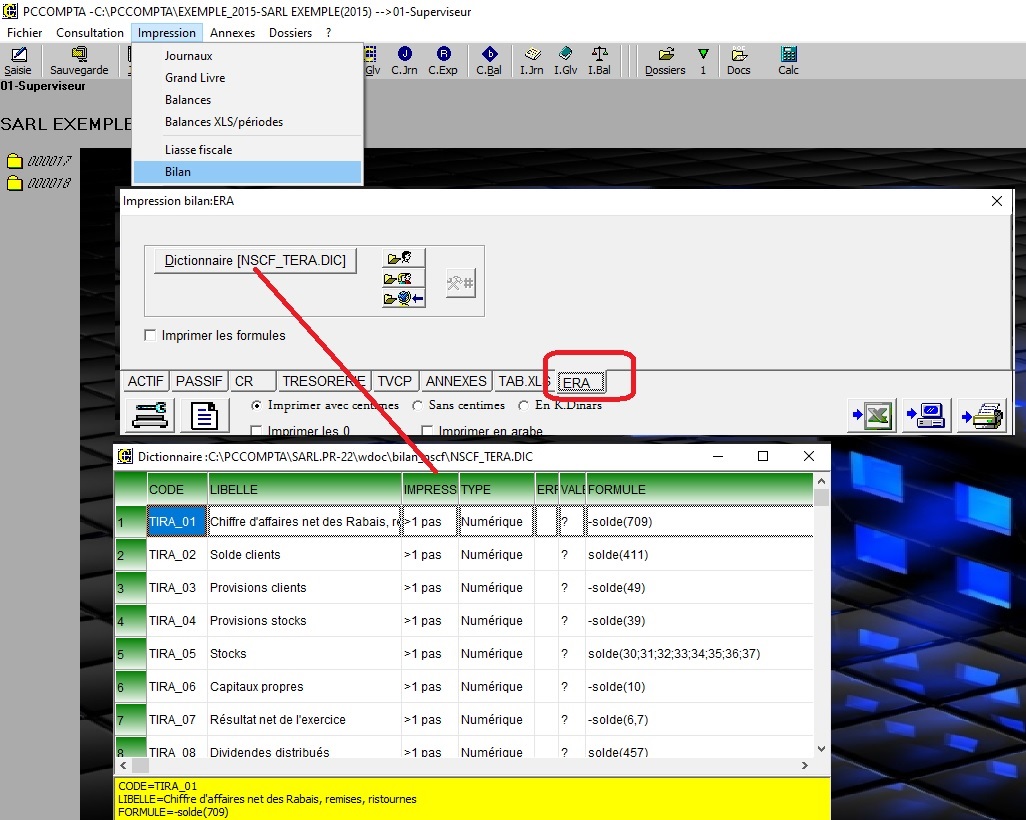This screenshot has width=1026, height=820.
Task: Select the TIRA_05 Stocks row code
Action: click(173, 654)
